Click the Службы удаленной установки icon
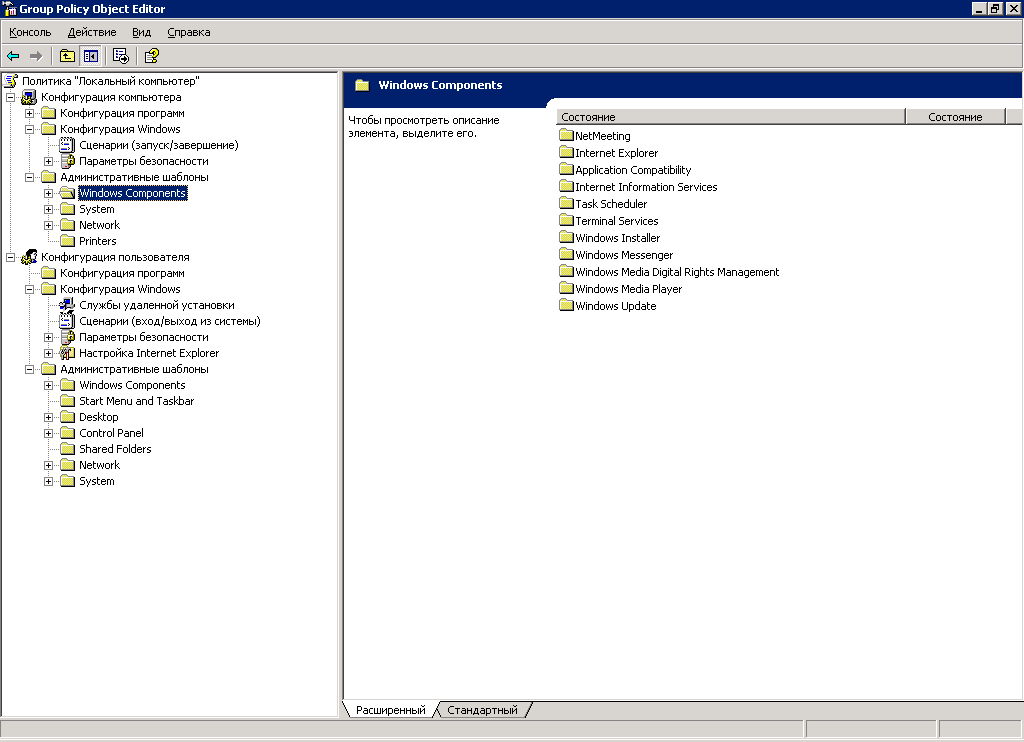 tap(67, 305)
